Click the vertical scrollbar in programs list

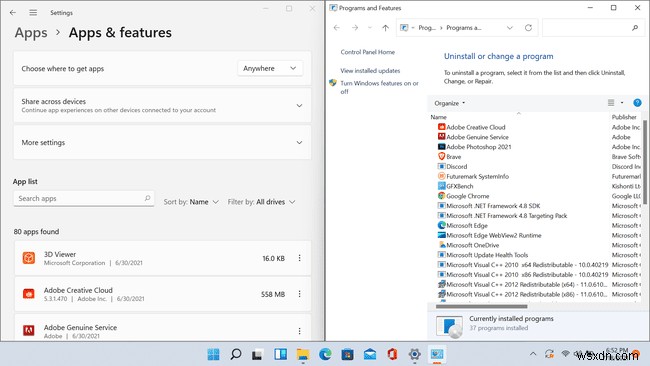click(x=645, y=162)
